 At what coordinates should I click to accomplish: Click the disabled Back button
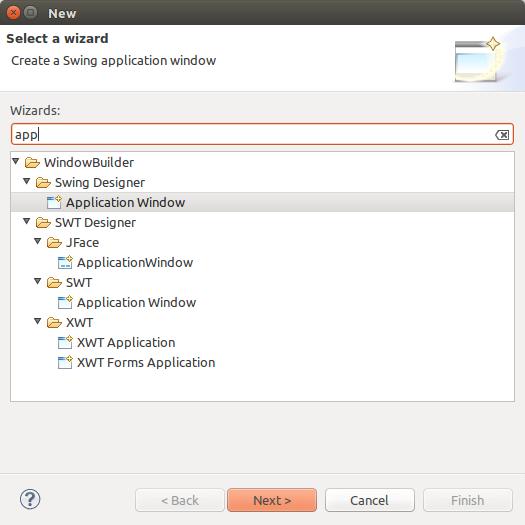[x=180, y=500]
